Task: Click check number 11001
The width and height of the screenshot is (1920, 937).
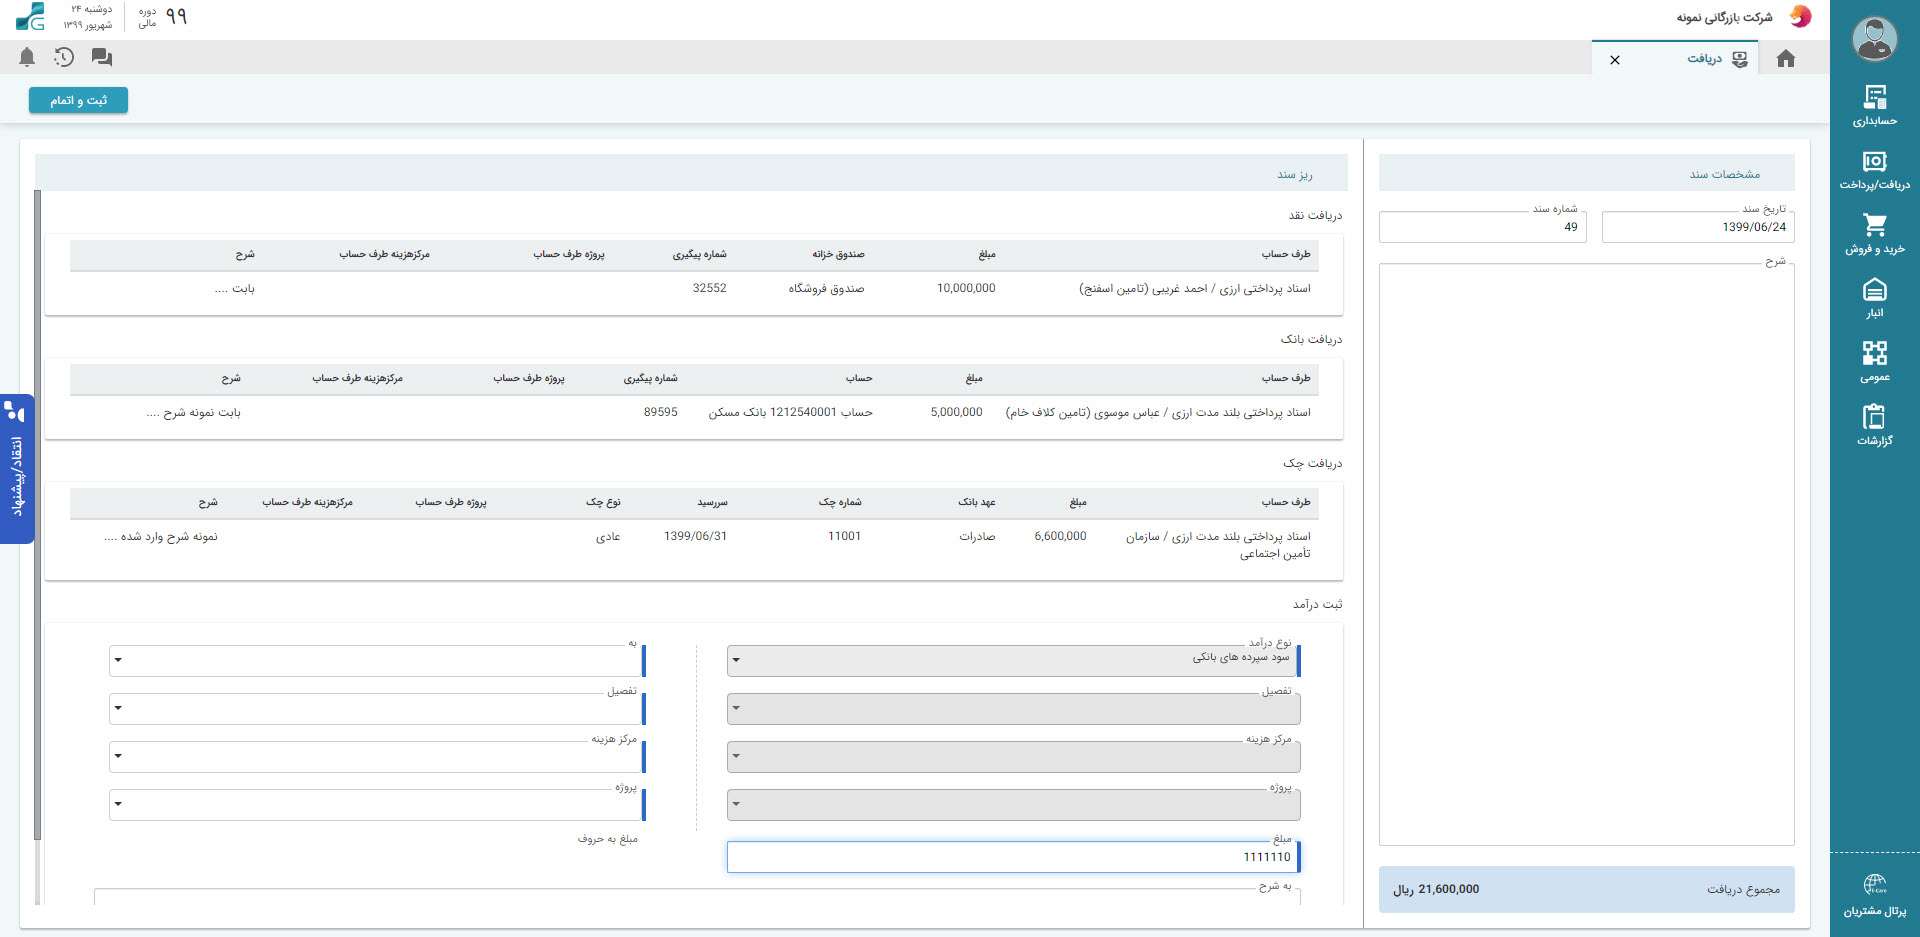Action: pyautogui.click(x=844, y=536)
